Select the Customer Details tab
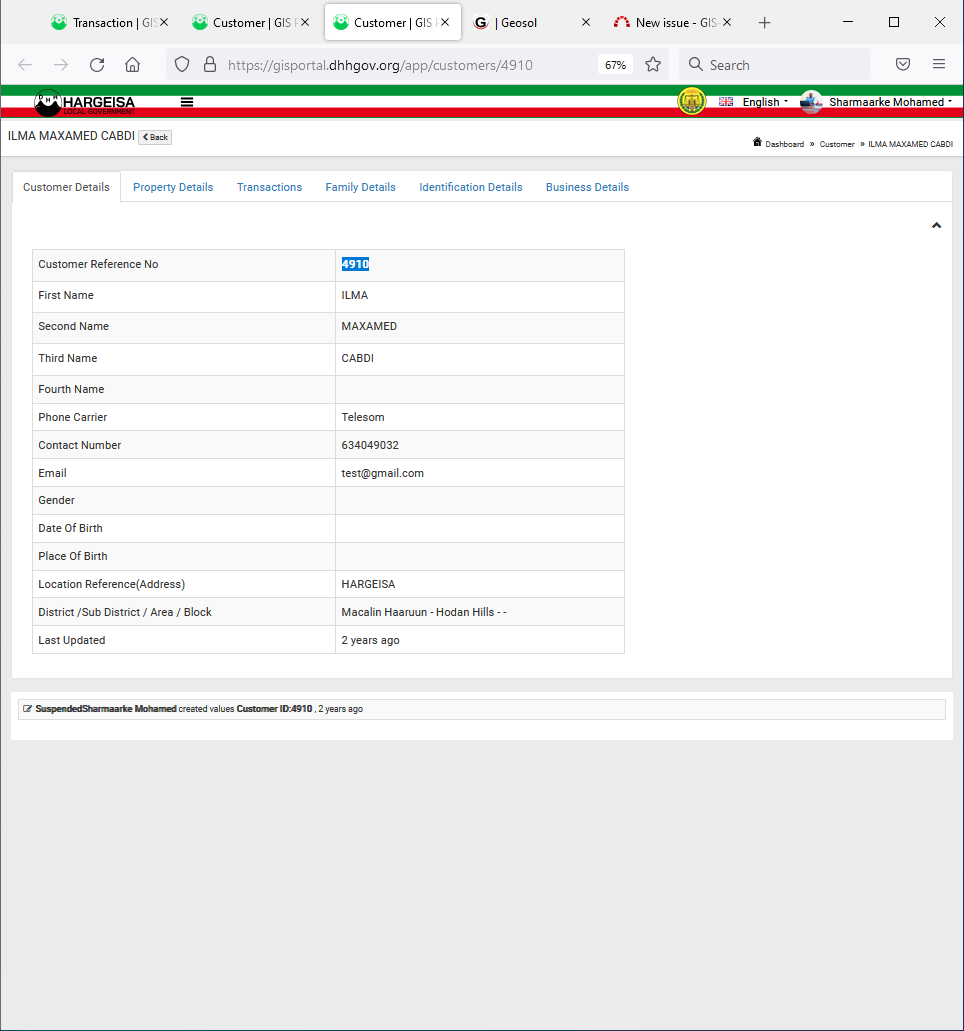The width and height of the screenshot is (964, 1031). click(x=66, y=187)
